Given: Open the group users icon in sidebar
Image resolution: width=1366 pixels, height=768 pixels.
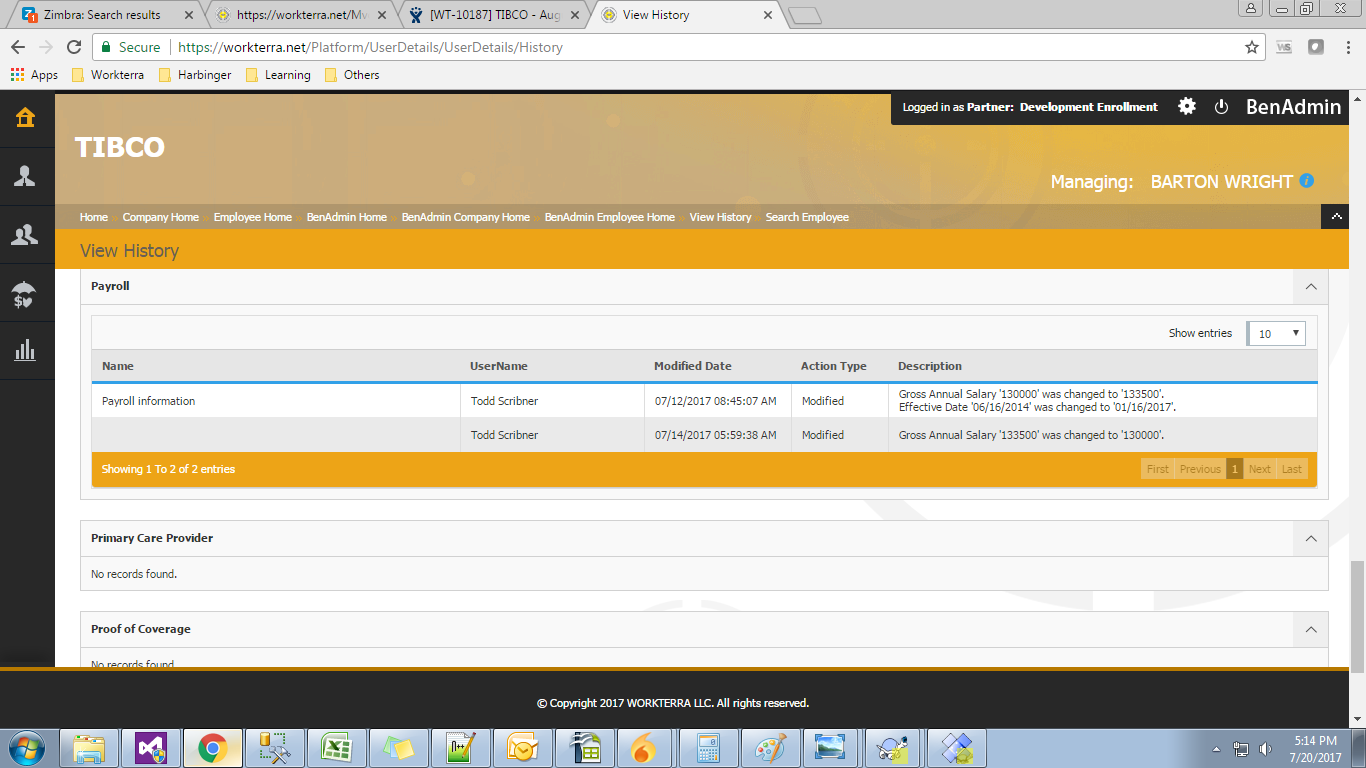Looking at the screenshot, I should tap(25, 234).
